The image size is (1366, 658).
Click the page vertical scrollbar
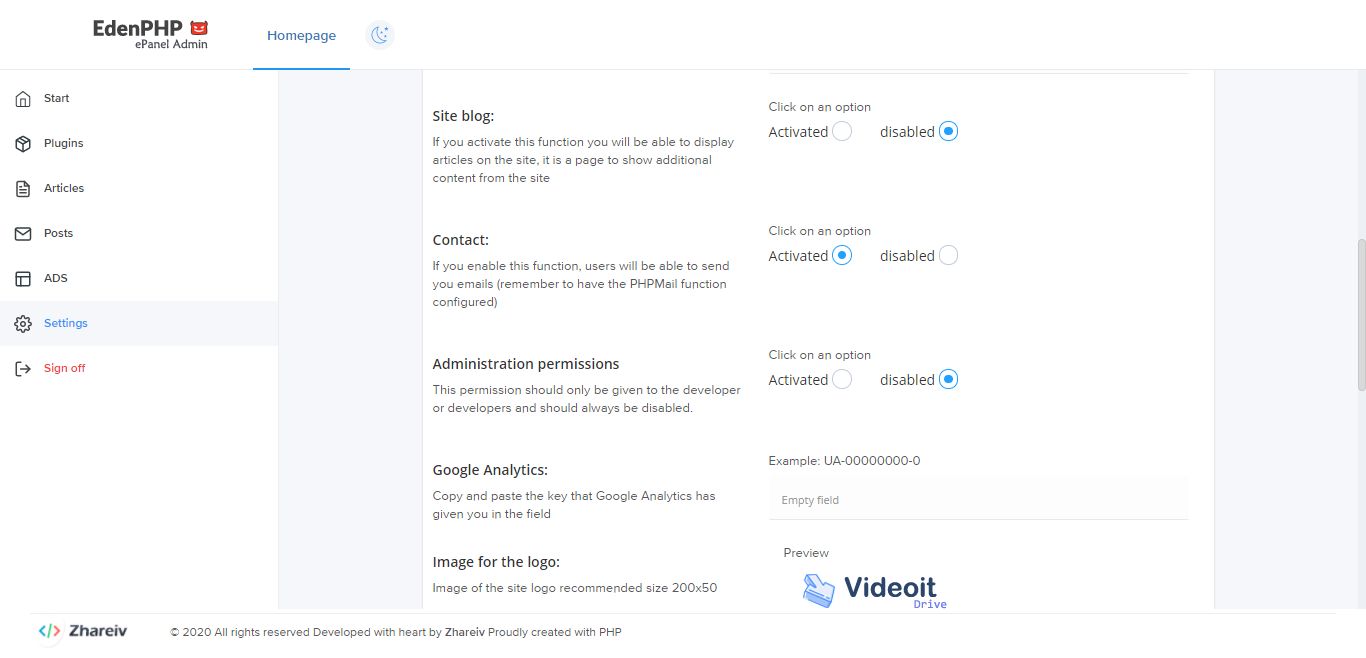pyautogui.click(x=1360, y=315)
